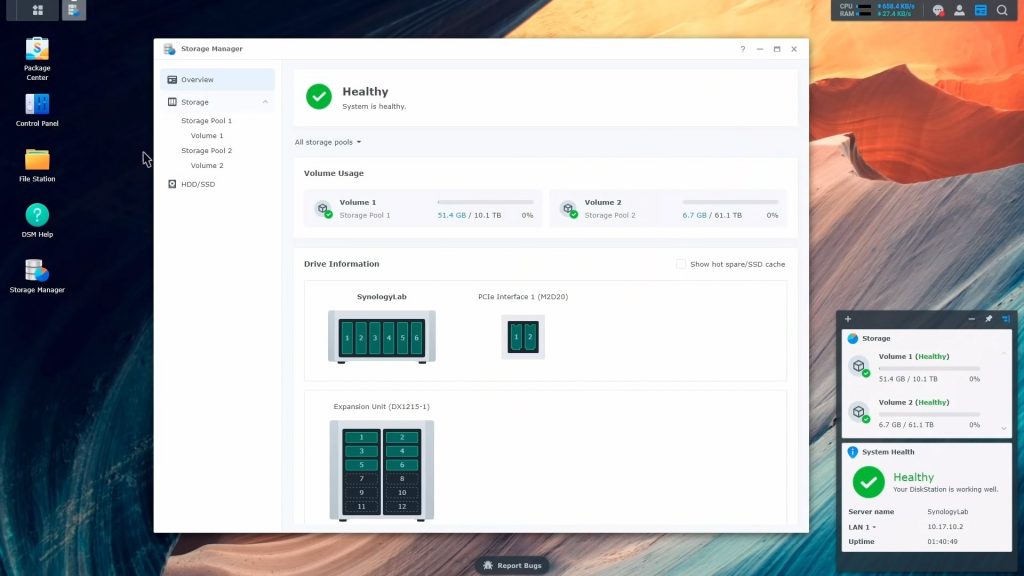The width and height of the screenshot is (1024, 576).
Task: Click the 51.4 GB used value in Volume Usage
Action: [452, 216]
